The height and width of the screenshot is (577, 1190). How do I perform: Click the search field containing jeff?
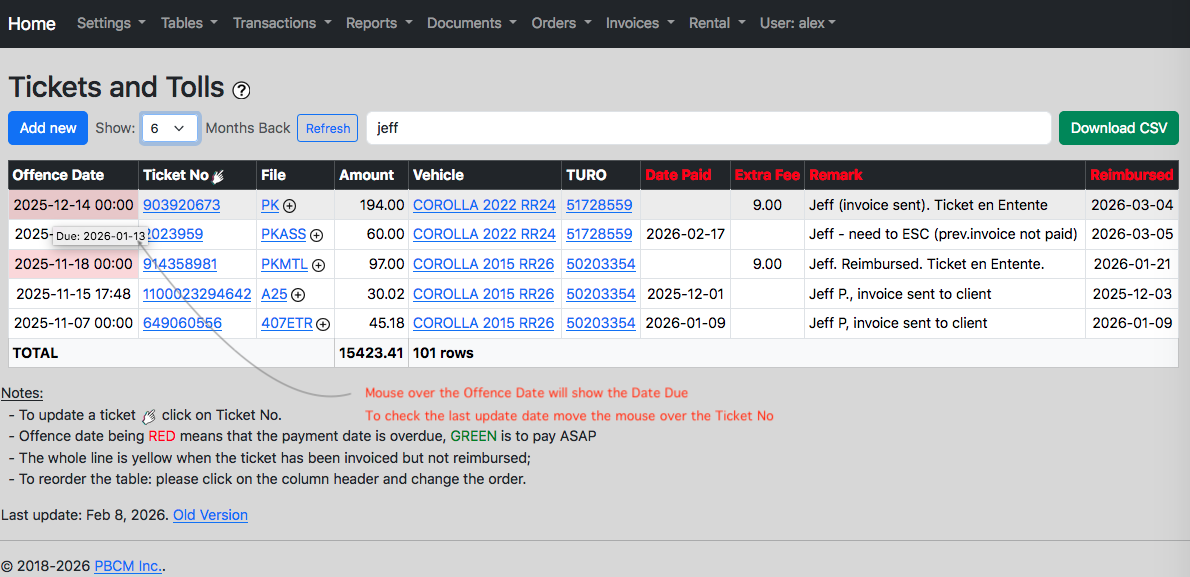(x=709, y=128)
